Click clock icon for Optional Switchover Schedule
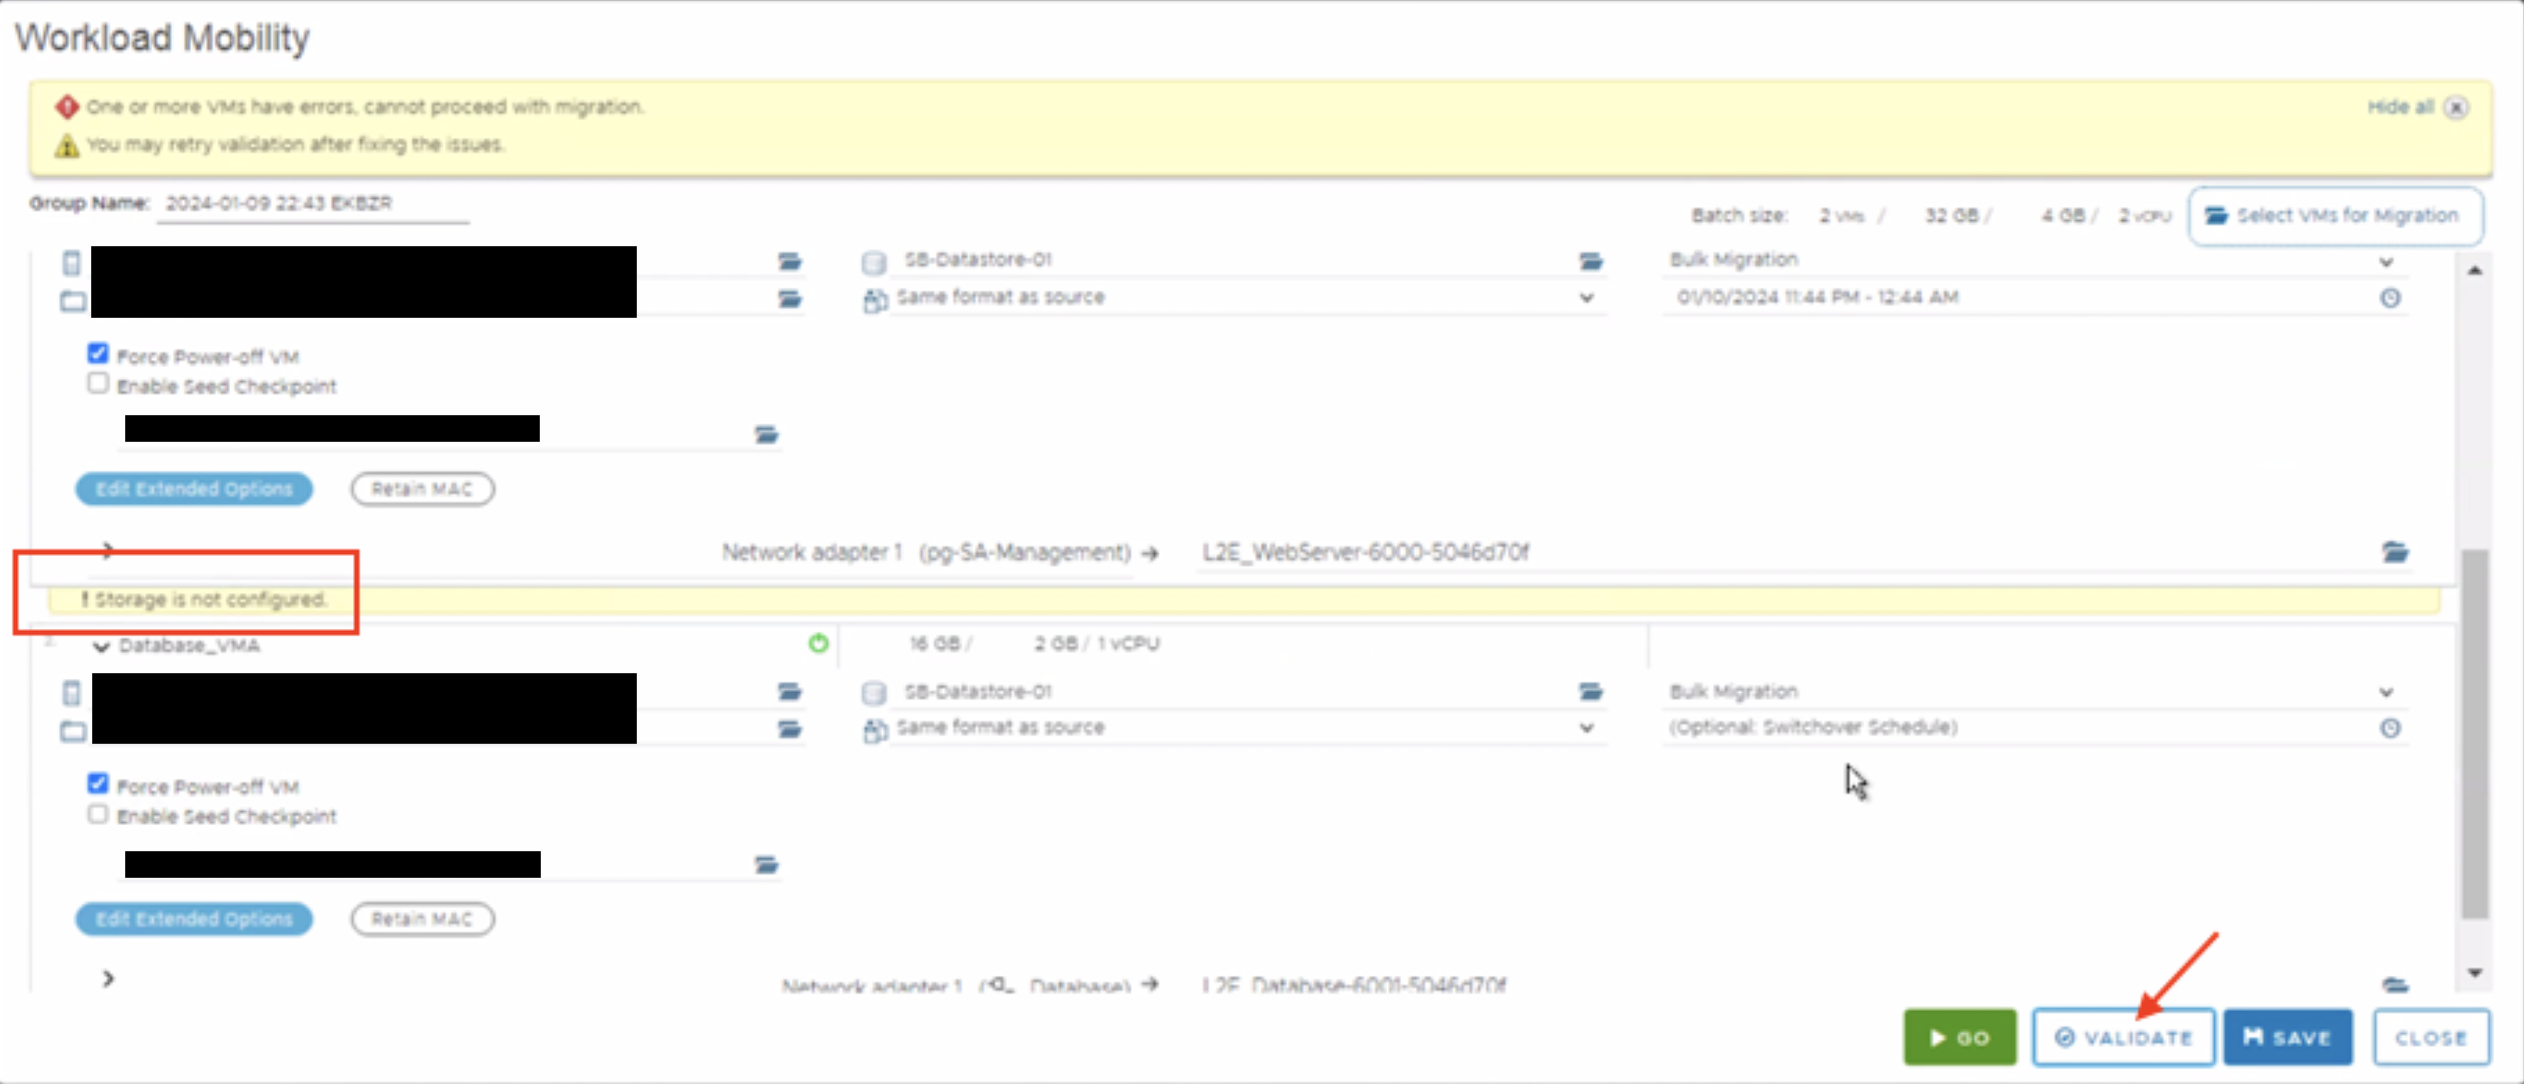The height and width of the screenshot is (1084, 2524). pyautogui.click(x=2389, y=728)
